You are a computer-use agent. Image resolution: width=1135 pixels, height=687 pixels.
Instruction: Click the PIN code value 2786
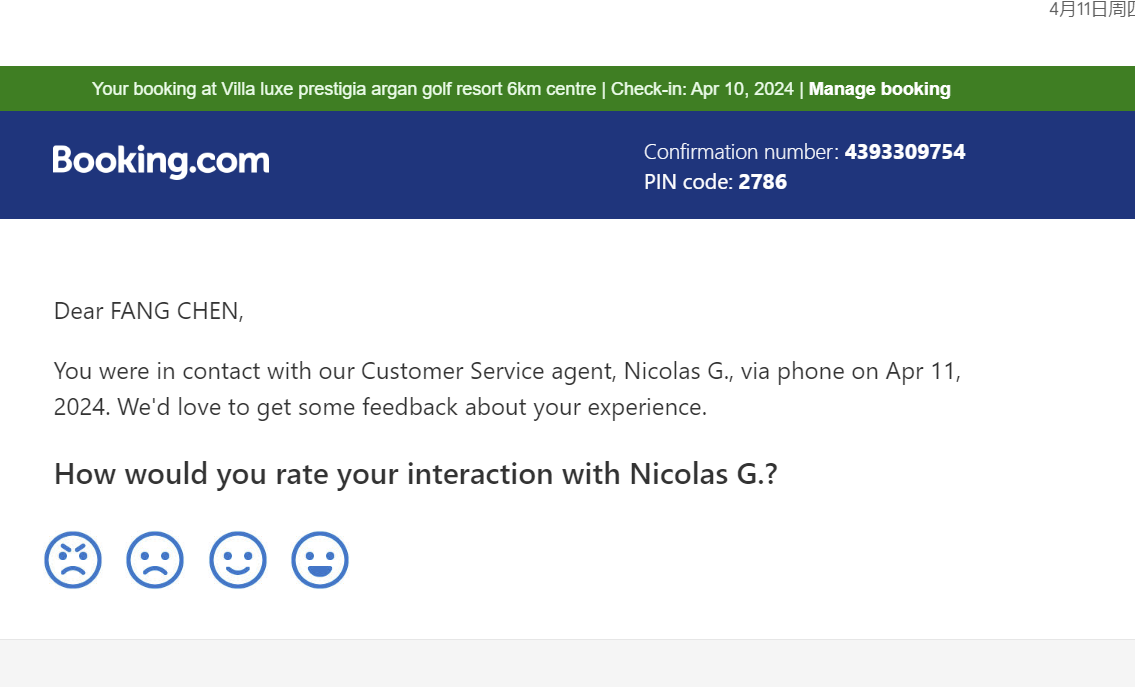point(762,182)
